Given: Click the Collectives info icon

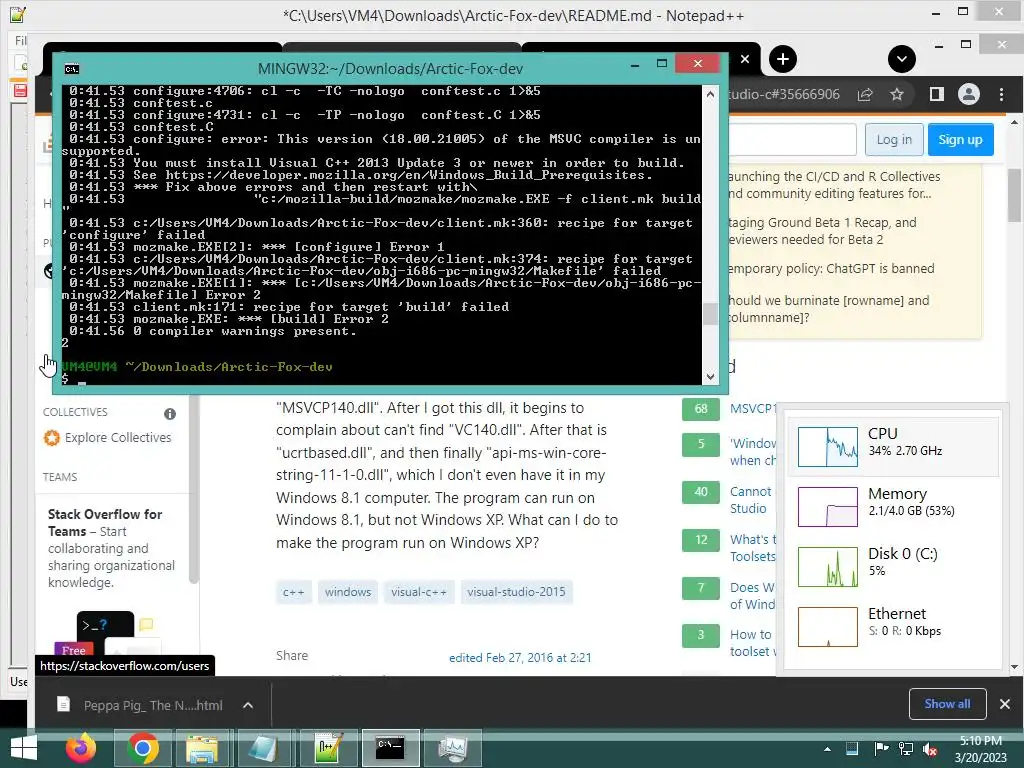Looking at the screenshot, I should pos(170,413).
